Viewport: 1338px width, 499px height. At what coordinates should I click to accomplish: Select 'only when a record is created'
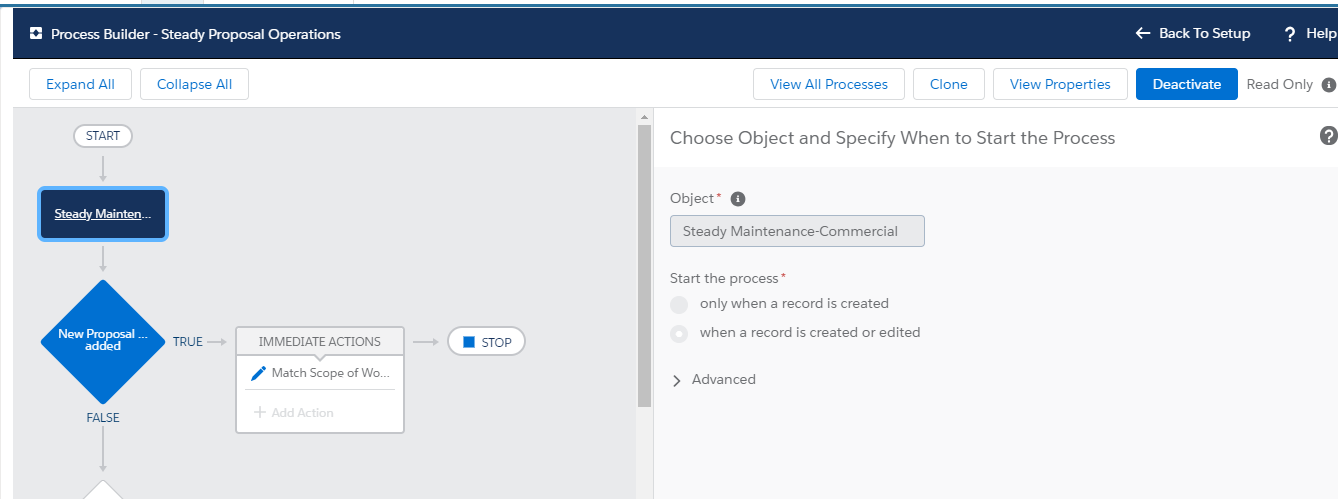679,304
